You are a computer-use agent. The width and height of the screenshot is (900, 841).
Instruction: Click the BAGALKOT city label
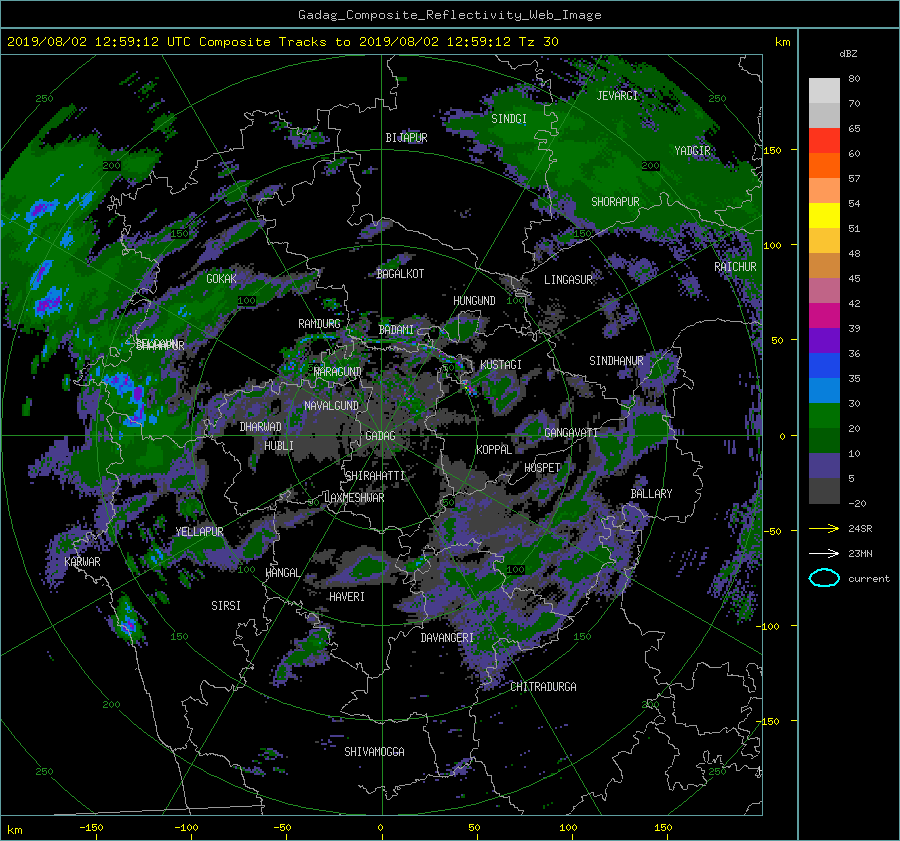click(400, 274)
